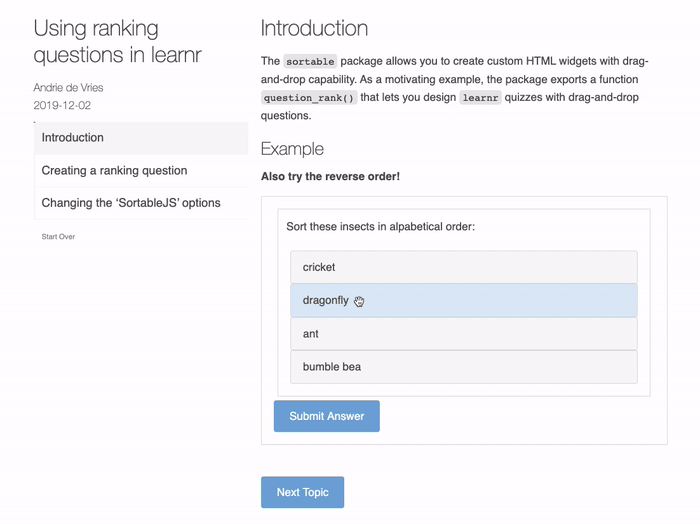Image resolution: width=700 pixels, height=524 pixels.
Task: Click the date 2019-12-02
Action: coord(62,105)
